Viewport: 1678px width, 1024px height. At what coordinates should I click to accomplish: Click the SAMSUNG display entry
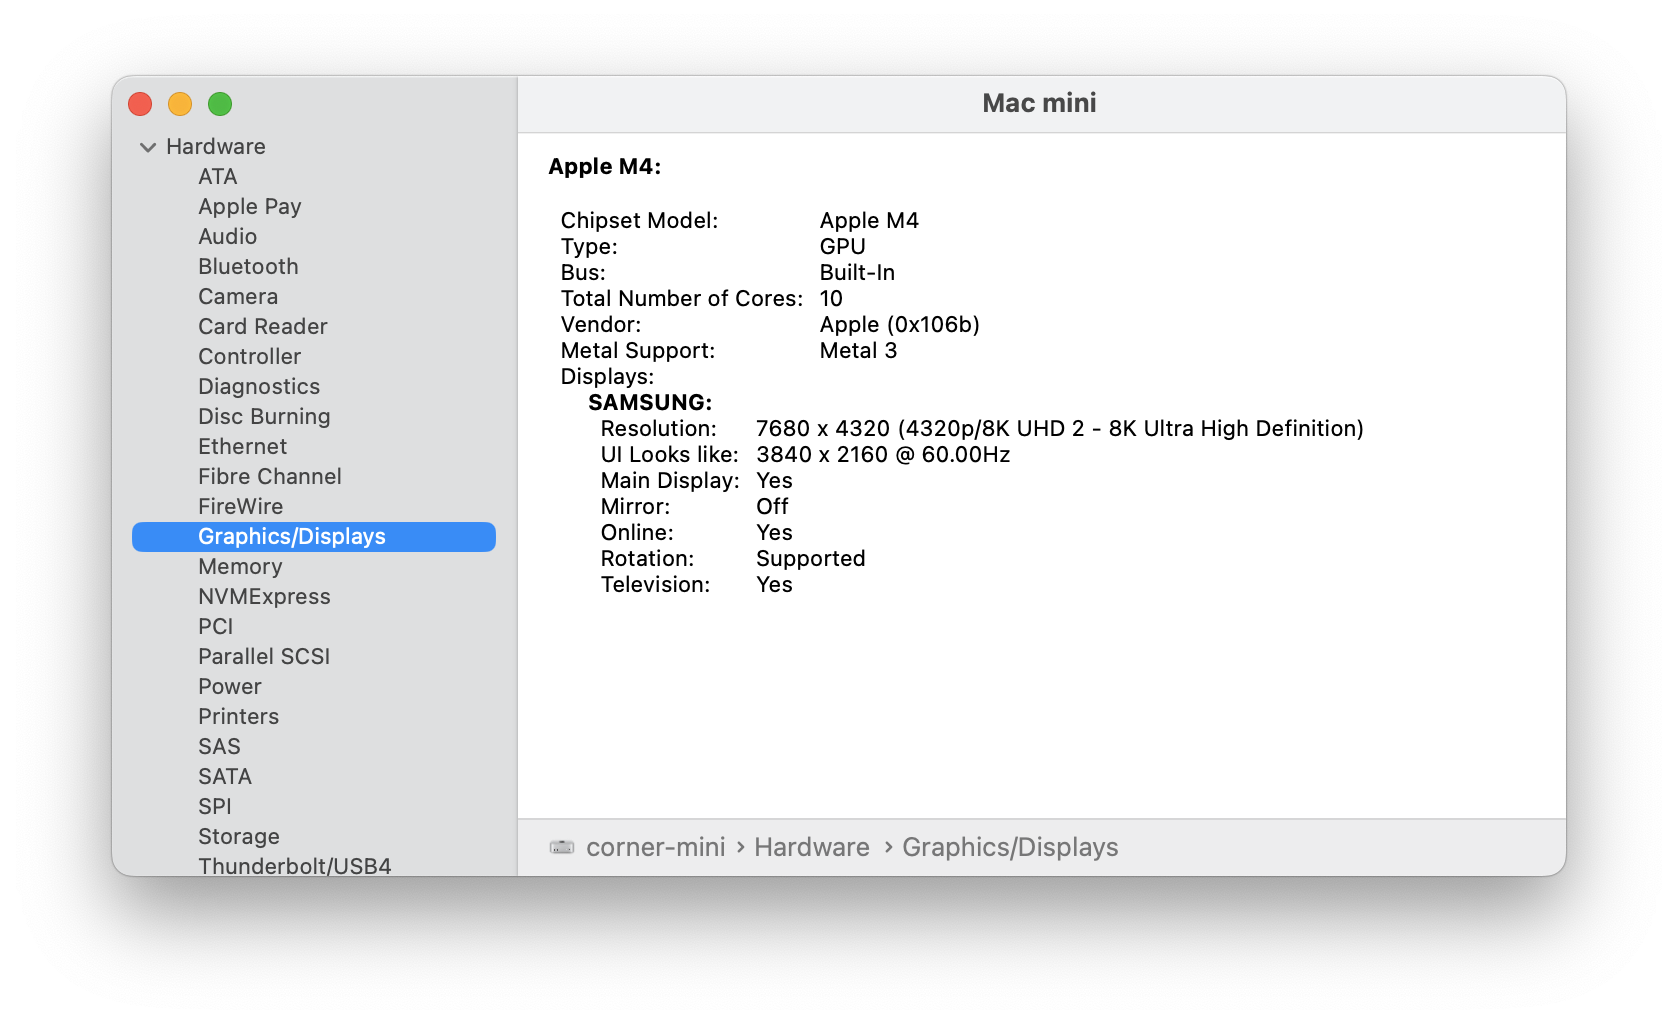[x=648, y=402]
